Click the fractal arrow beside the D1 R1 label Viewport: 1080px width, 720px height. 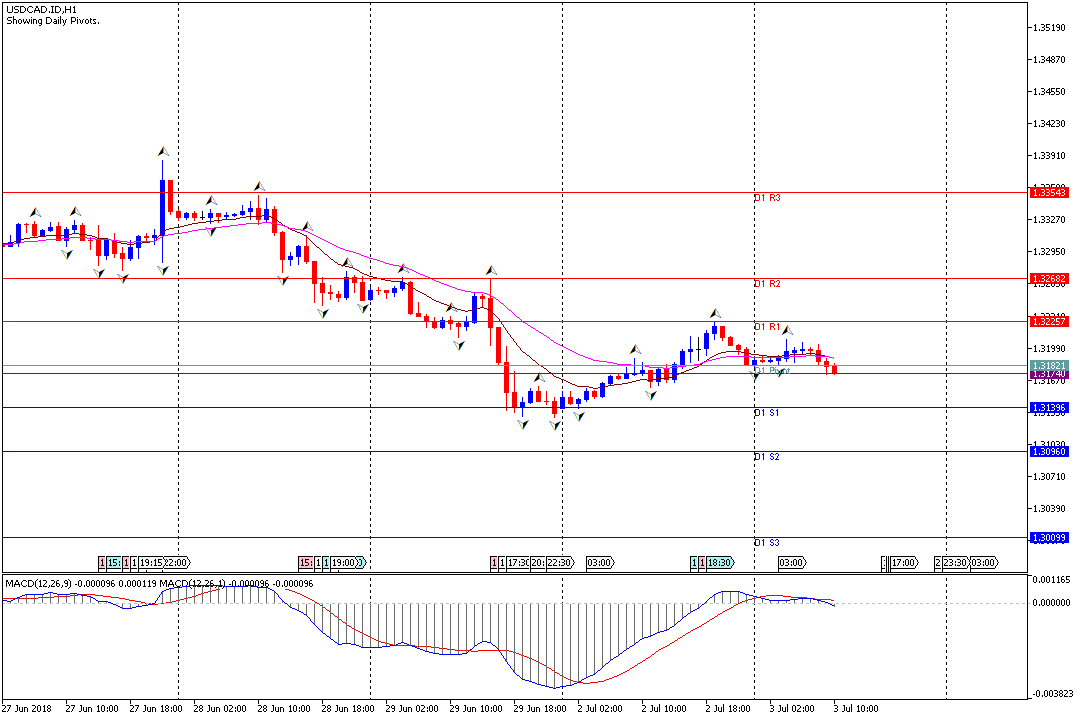click(x=787, y=330)
